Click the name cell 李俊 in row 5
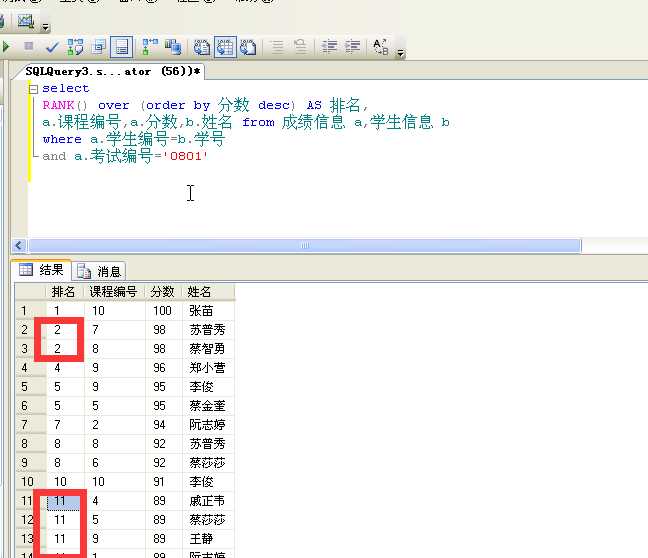 click(208, 386)
